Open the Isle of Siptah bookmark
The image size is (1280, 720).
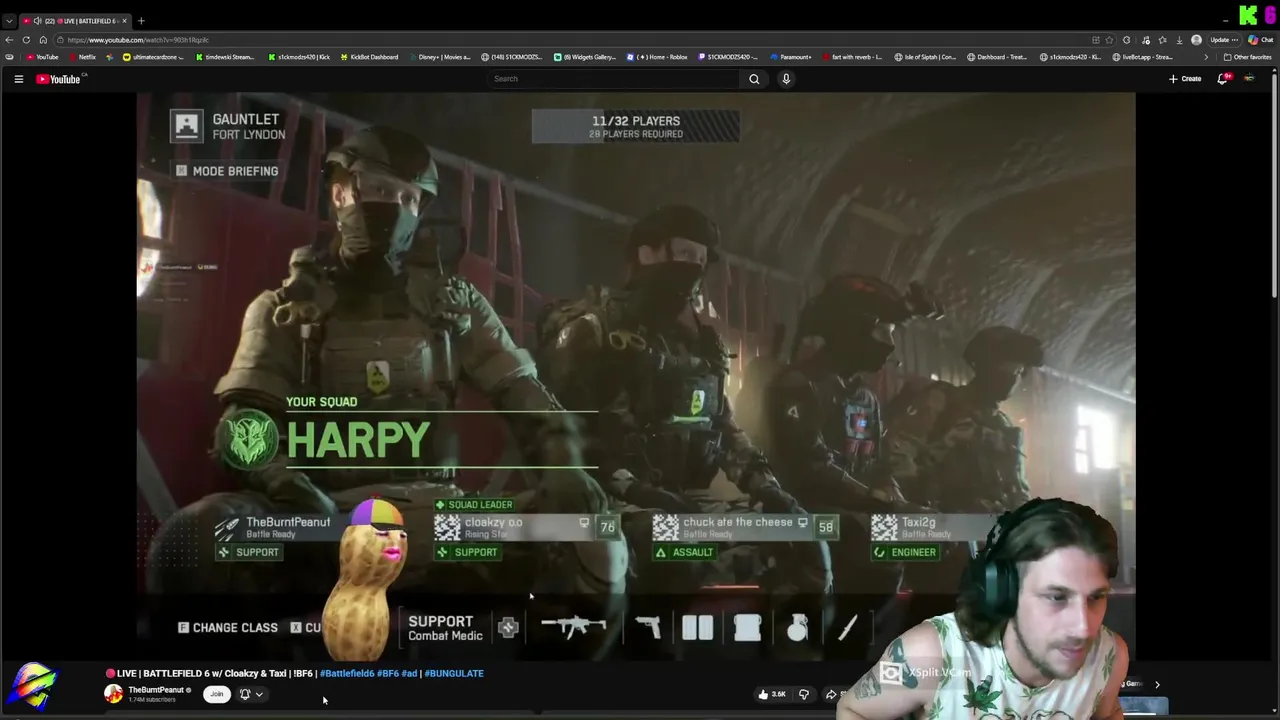click(x=925, y=57)
